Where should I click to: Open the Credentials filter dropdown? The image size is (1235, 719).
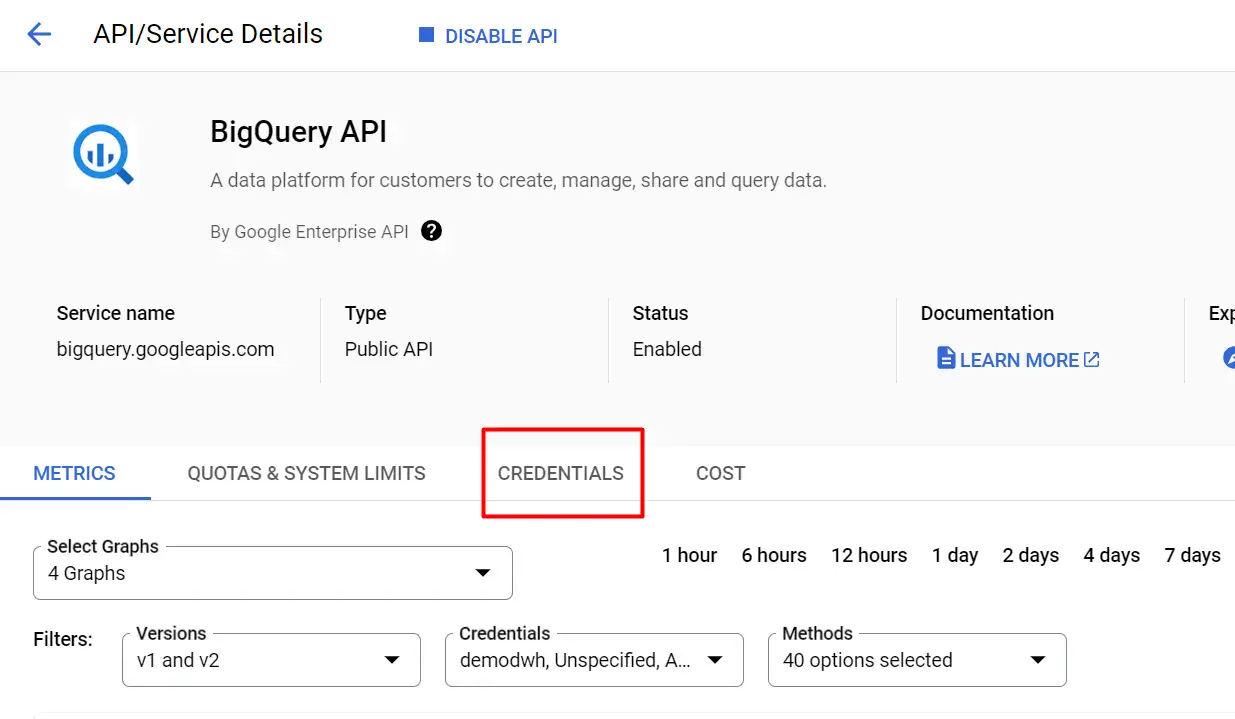pyautogui.click(x=594, y=660)
